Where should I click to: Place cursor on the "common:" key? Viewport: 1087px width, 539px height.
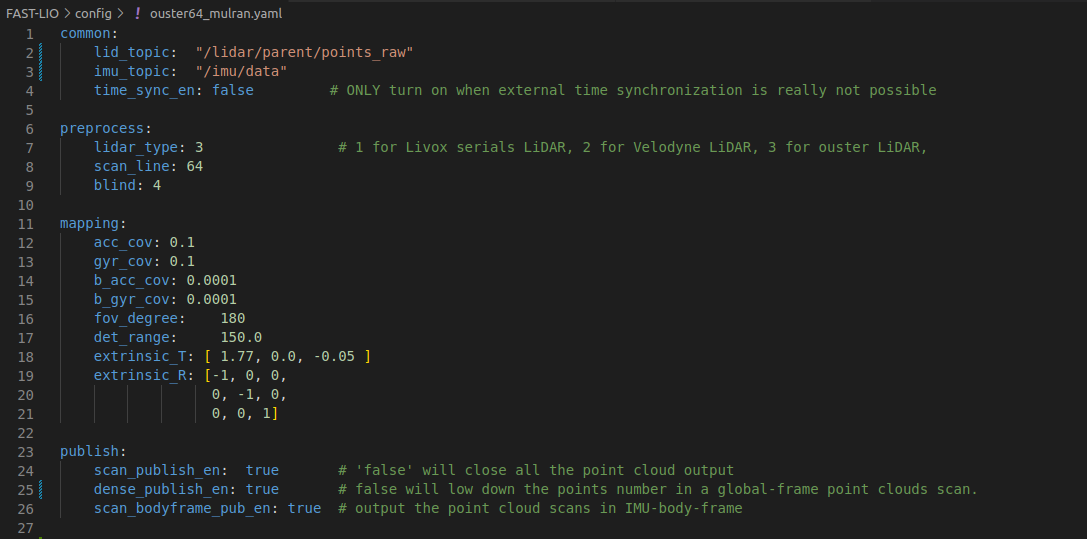point(88,33)
